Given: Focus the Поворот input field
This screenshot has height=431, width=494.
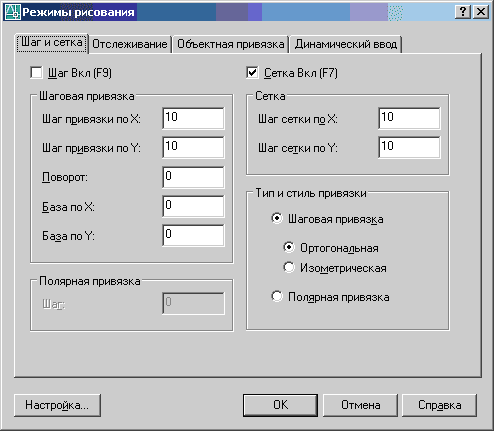Looking at the screenshot, I should [193, 177].
